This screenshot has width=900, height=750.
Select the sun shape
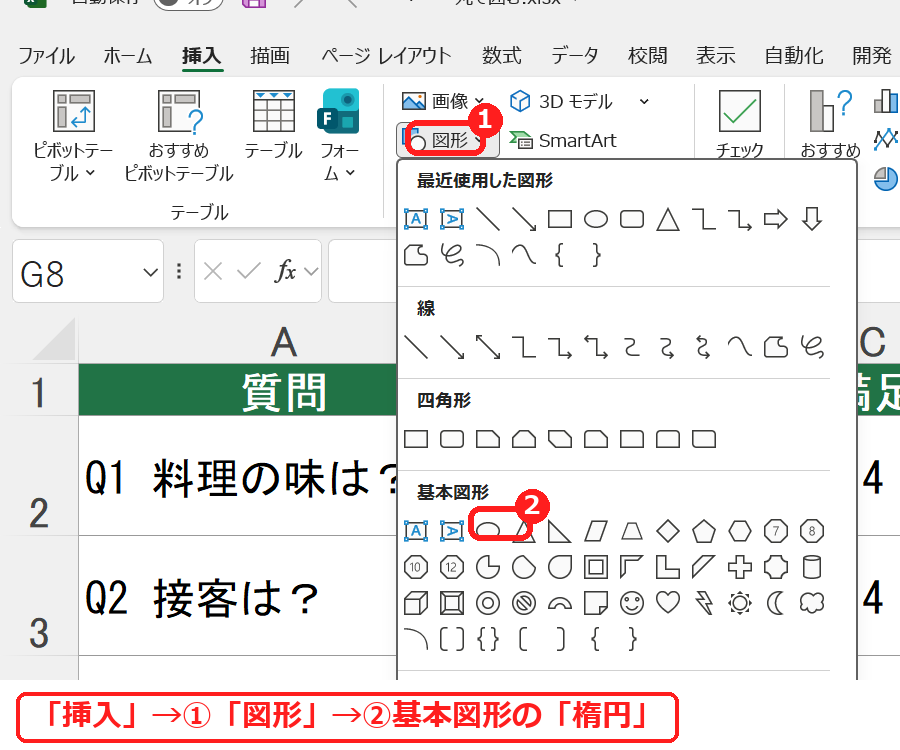[740, 604]
